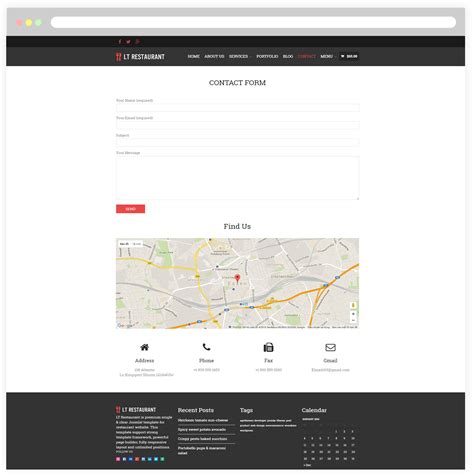474x476 pixels.
Task: Click the phone number under Phone
Action: tap(206, 370)
